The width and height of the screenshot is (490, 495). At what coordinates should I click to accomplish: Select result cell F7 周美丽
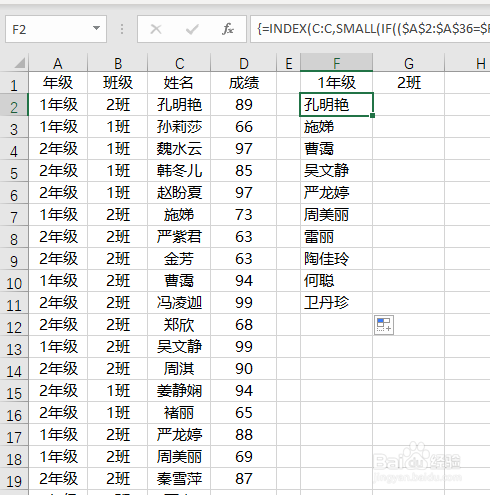(x=336, y=215)
